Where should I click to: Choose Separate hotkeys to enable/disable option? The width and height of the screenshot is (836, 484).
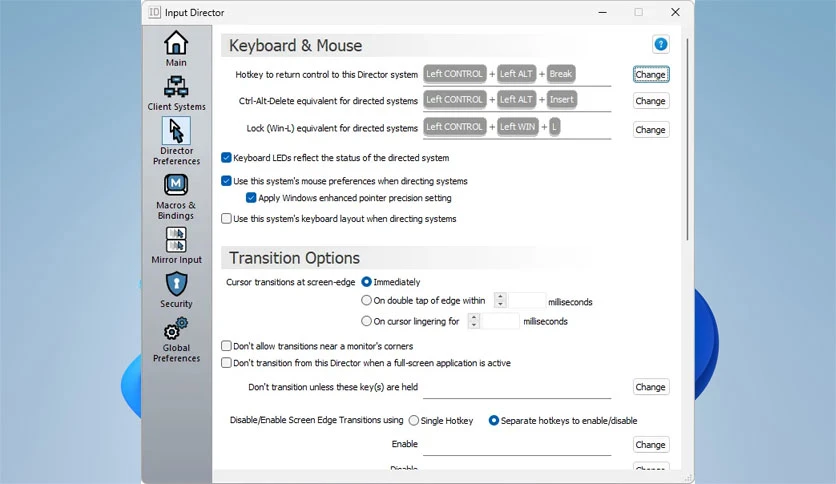[494, 421]
